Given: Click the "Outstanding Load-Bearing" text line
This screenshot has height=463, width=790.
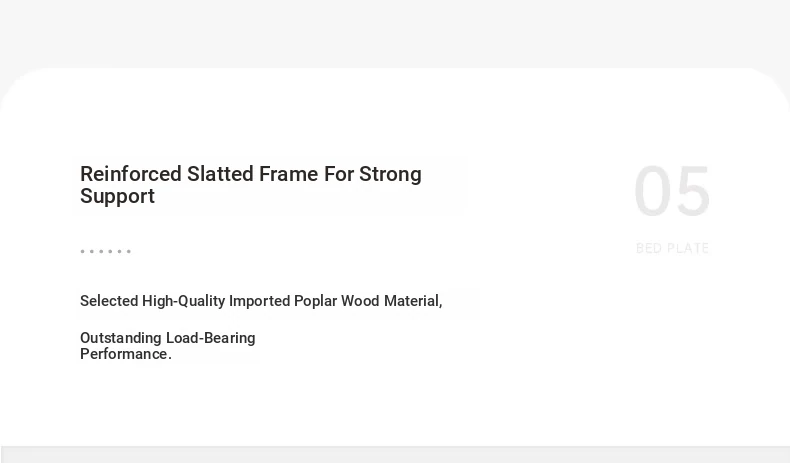Looking at the screenshot, I should point(168,338).
